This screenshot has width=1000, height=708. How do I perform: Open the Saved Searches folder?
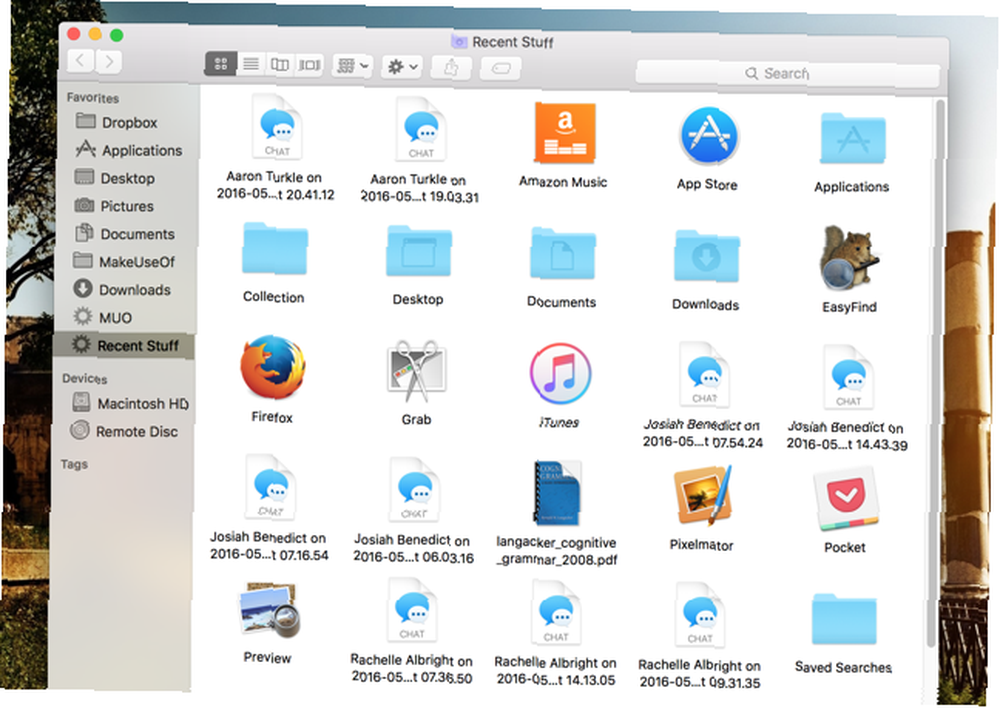click(844, 619)
